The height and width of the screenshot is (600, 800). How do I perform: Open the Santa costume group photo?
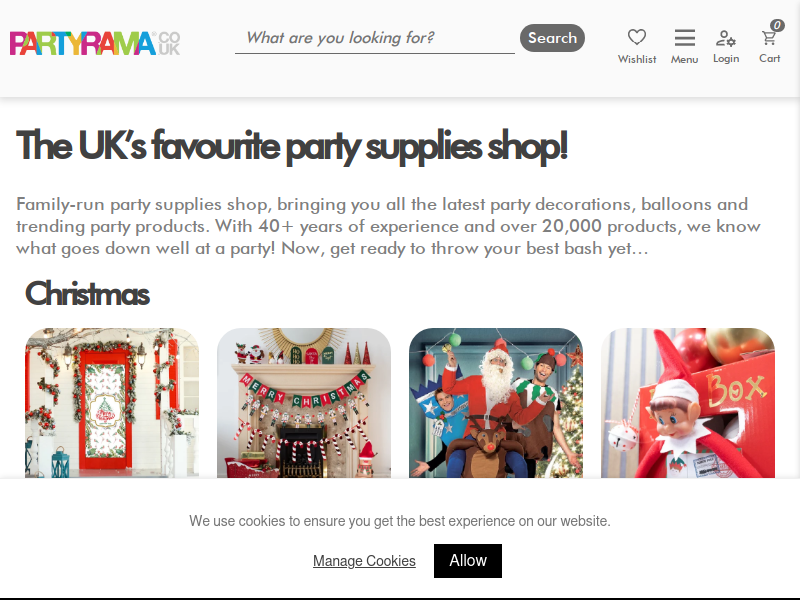tap(496, 403)
